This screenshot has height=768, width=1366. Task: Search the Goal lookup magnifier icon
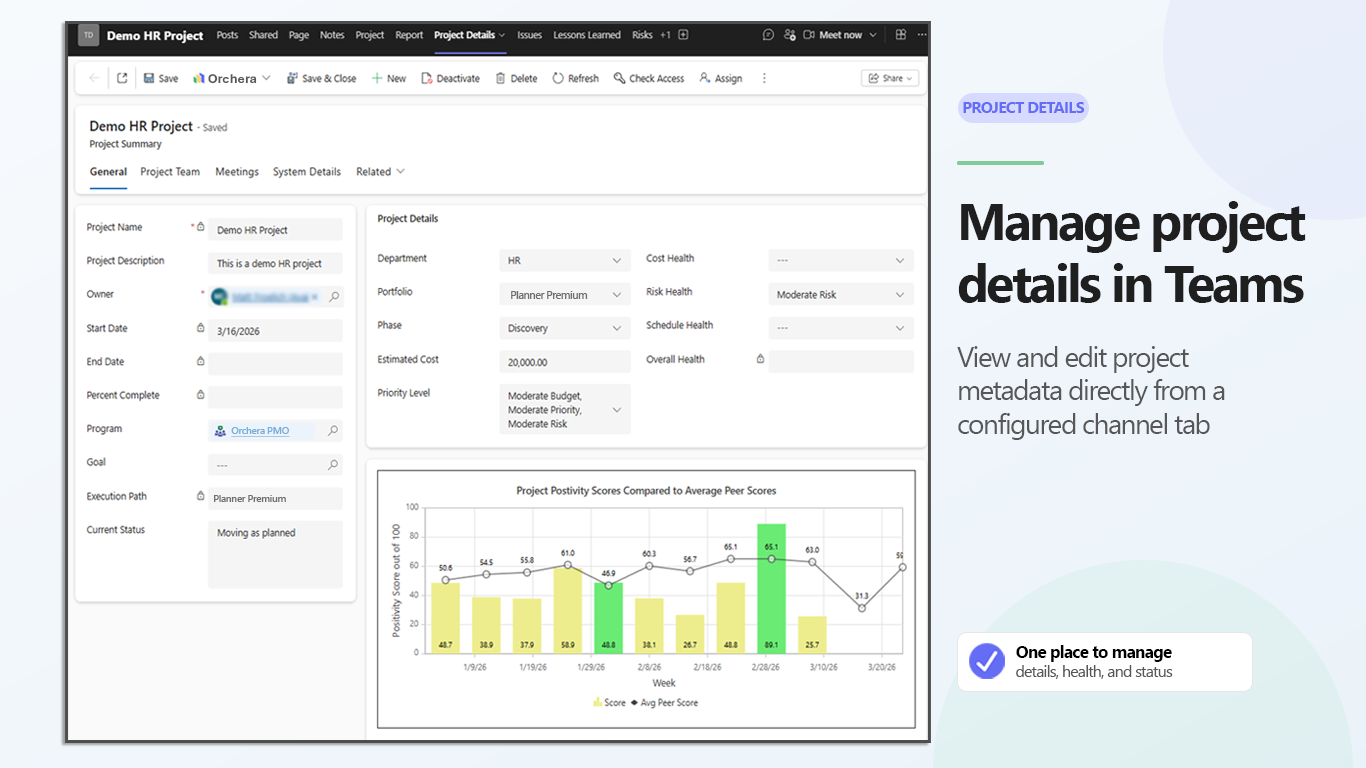334,465
